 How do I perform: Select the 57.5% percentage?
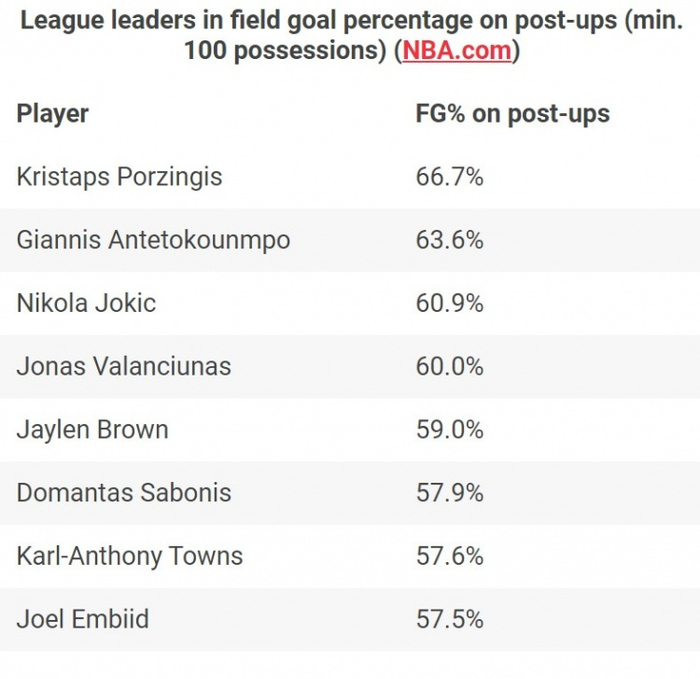449,619
